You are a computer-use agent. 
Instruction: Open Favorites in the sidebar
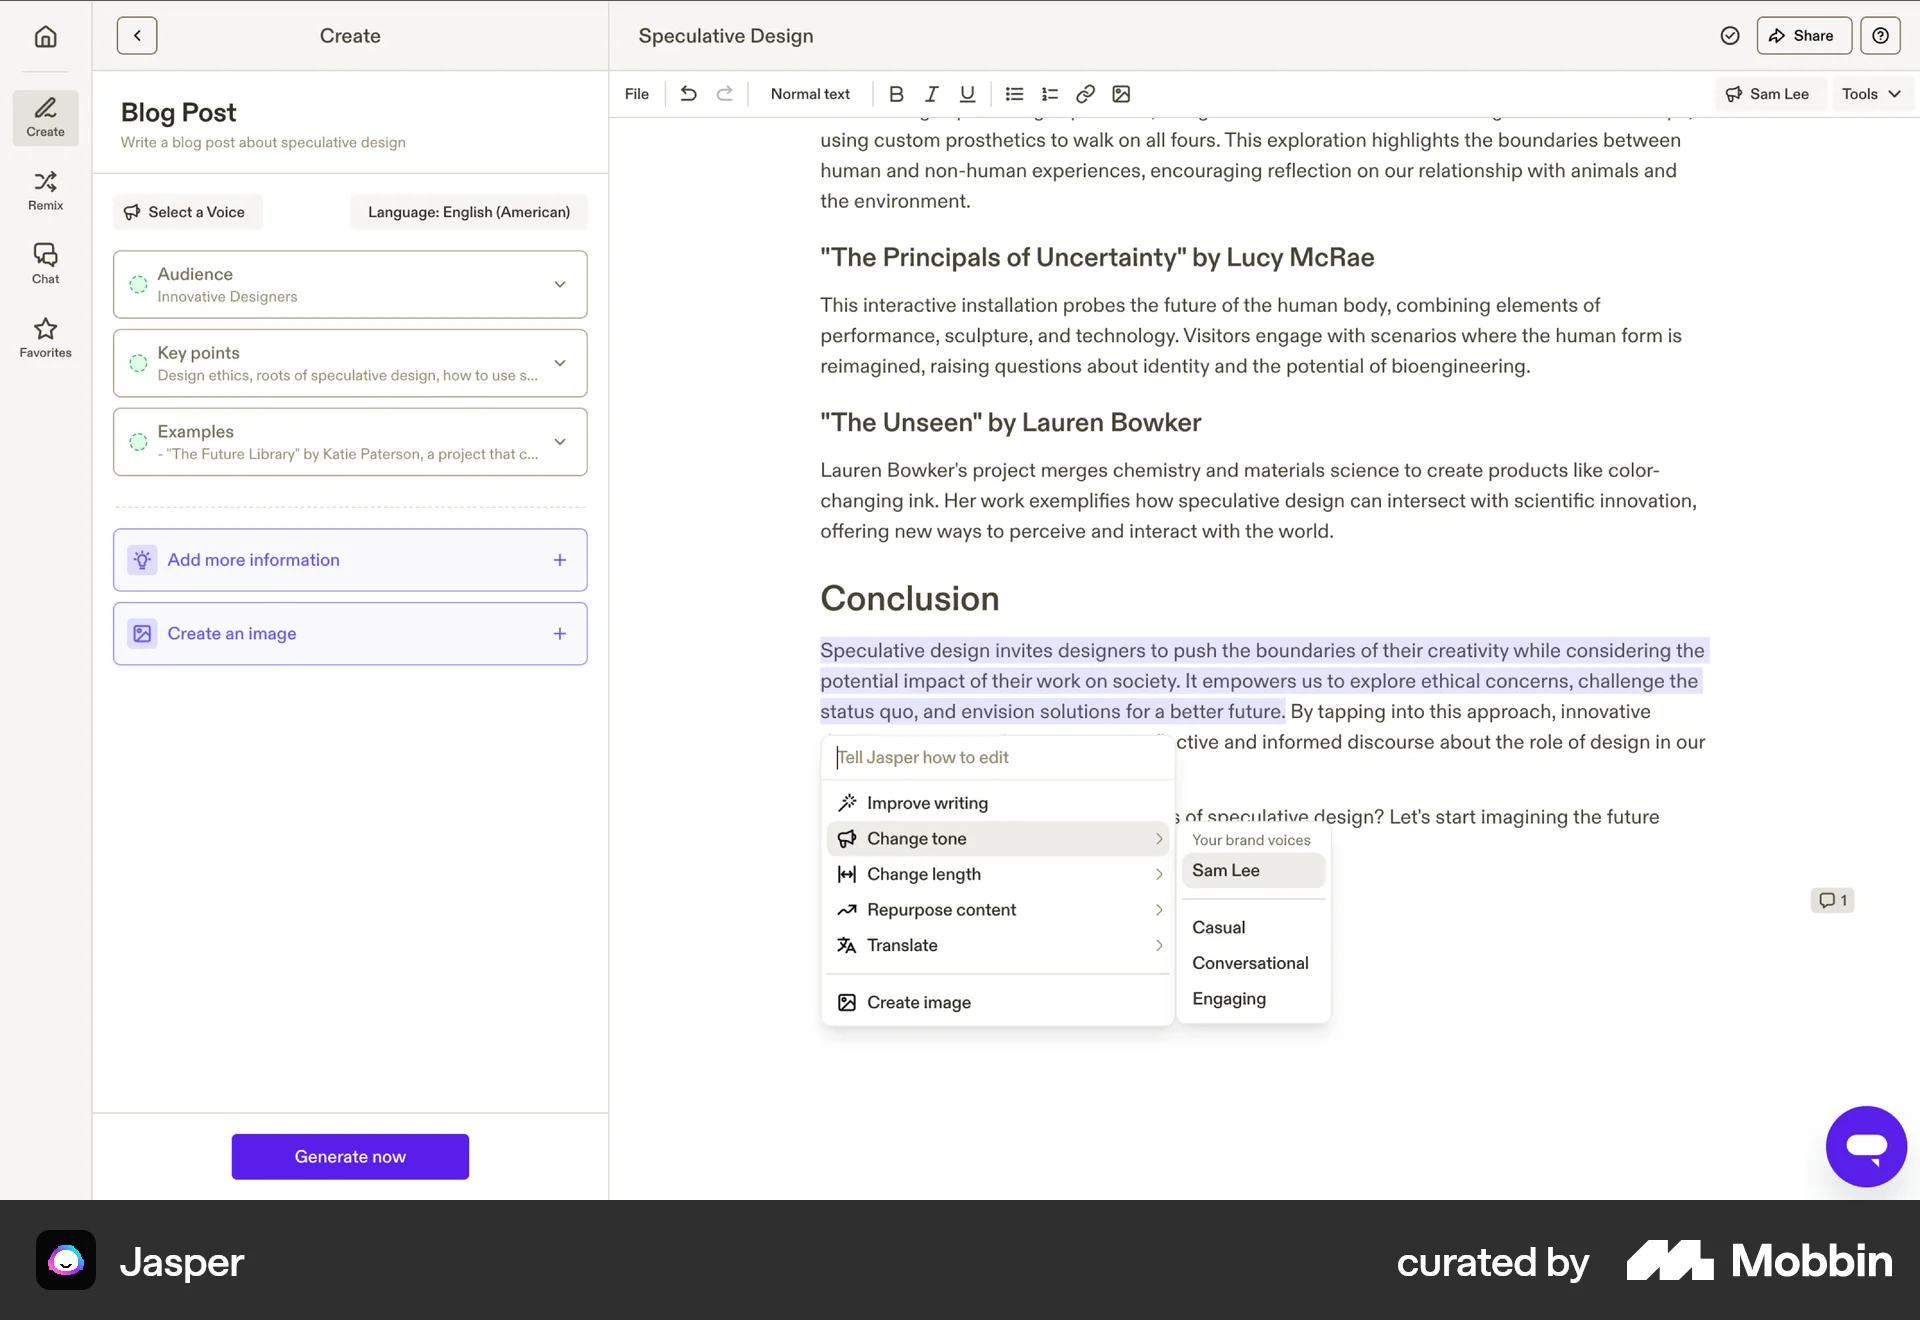44,338
